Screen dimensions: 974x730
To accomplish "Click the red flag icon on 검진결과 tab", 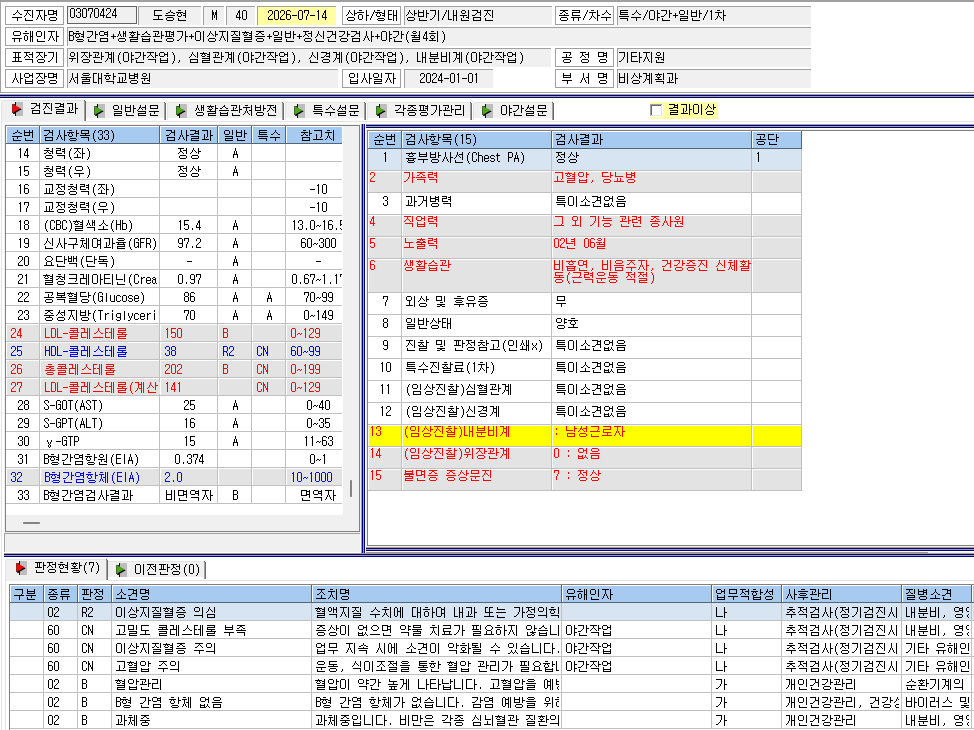I will tap(17, 110).
